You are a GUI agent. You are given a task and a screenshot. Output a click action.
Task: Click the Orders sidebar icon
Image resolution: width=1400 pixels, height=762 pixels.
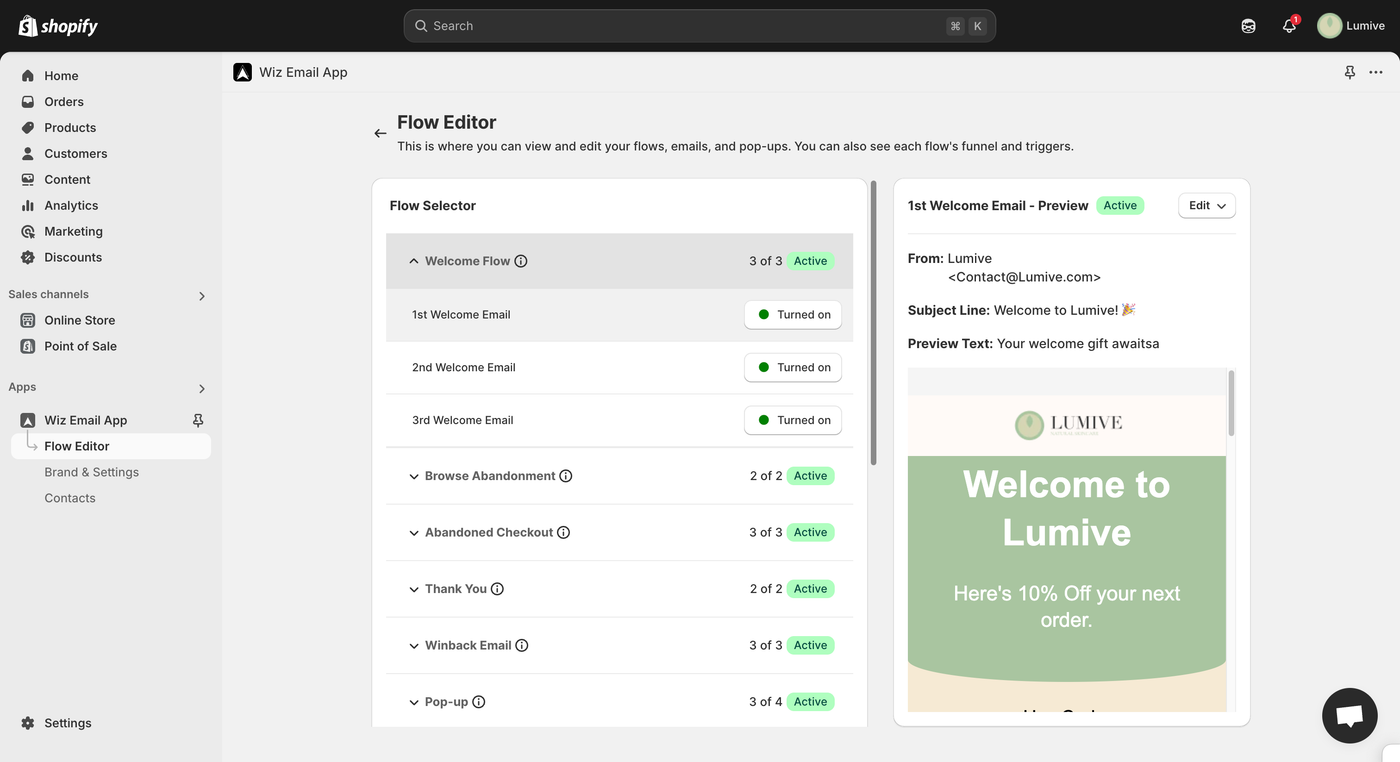point(27,102)
